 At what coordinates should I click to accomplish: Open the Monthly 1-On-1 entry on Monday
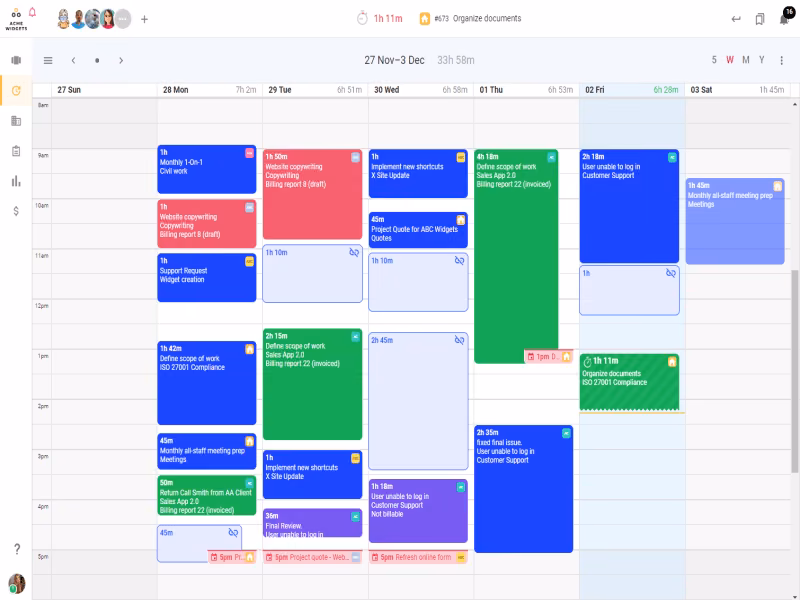pos(207,169)
